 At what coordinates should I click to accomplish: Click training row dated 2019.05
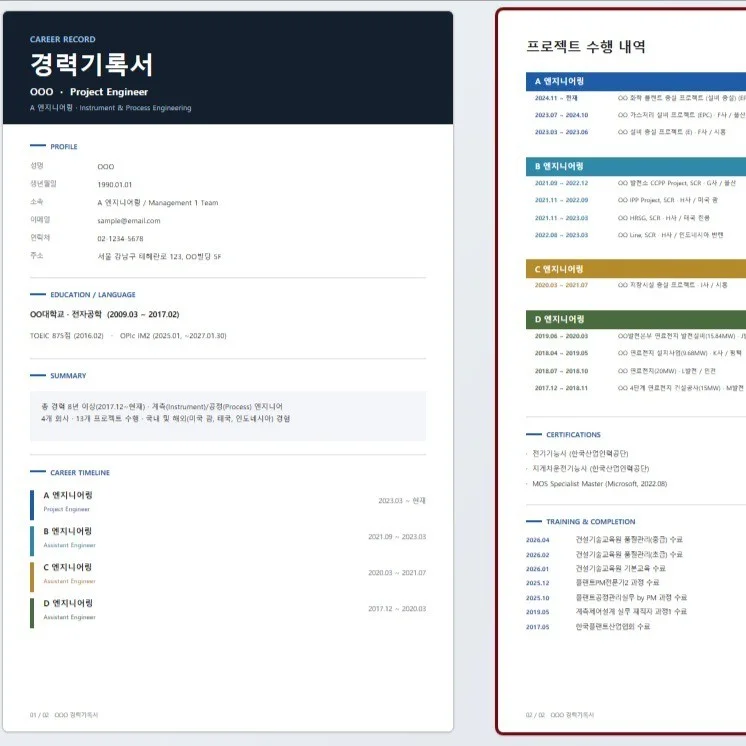coord(606,612)
